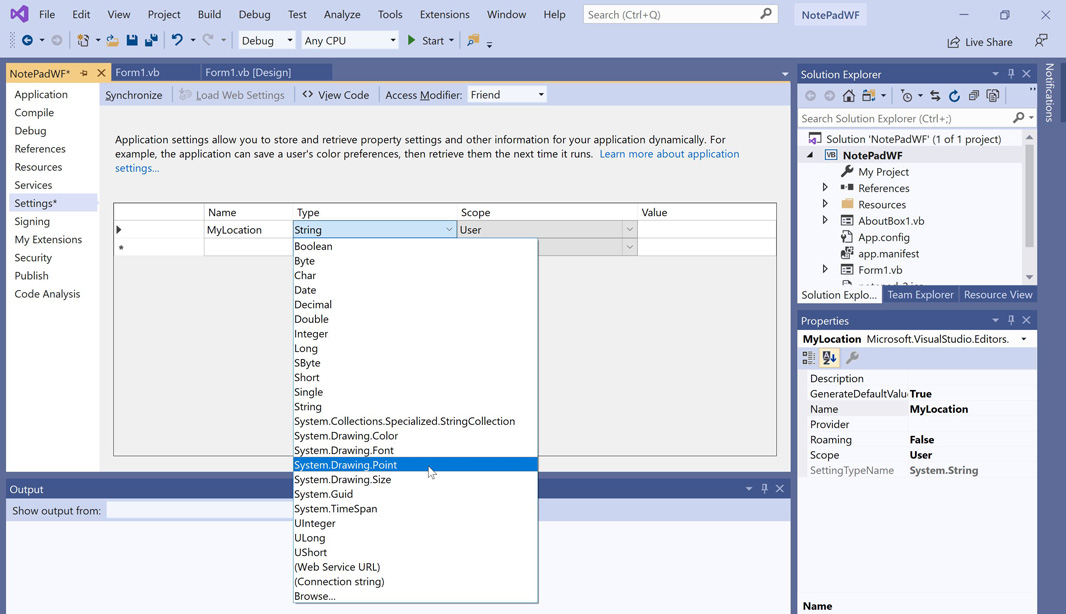Click the Live Share icon
This screenshot has height=614, width=1066.
click(x=954, y=42)
